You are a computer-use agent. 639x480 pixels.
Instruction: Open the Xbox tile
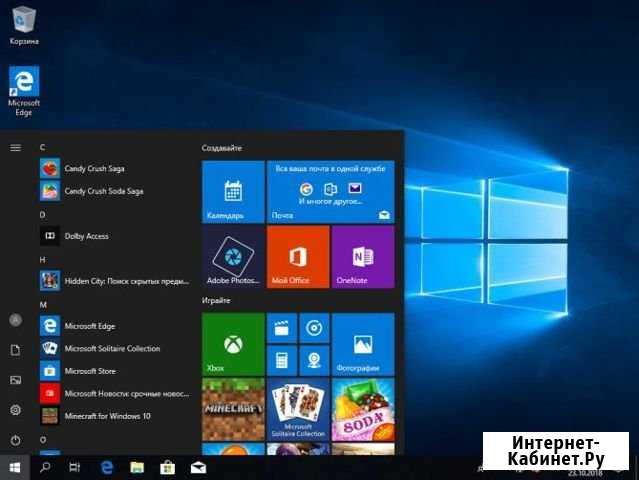[233, 344]
